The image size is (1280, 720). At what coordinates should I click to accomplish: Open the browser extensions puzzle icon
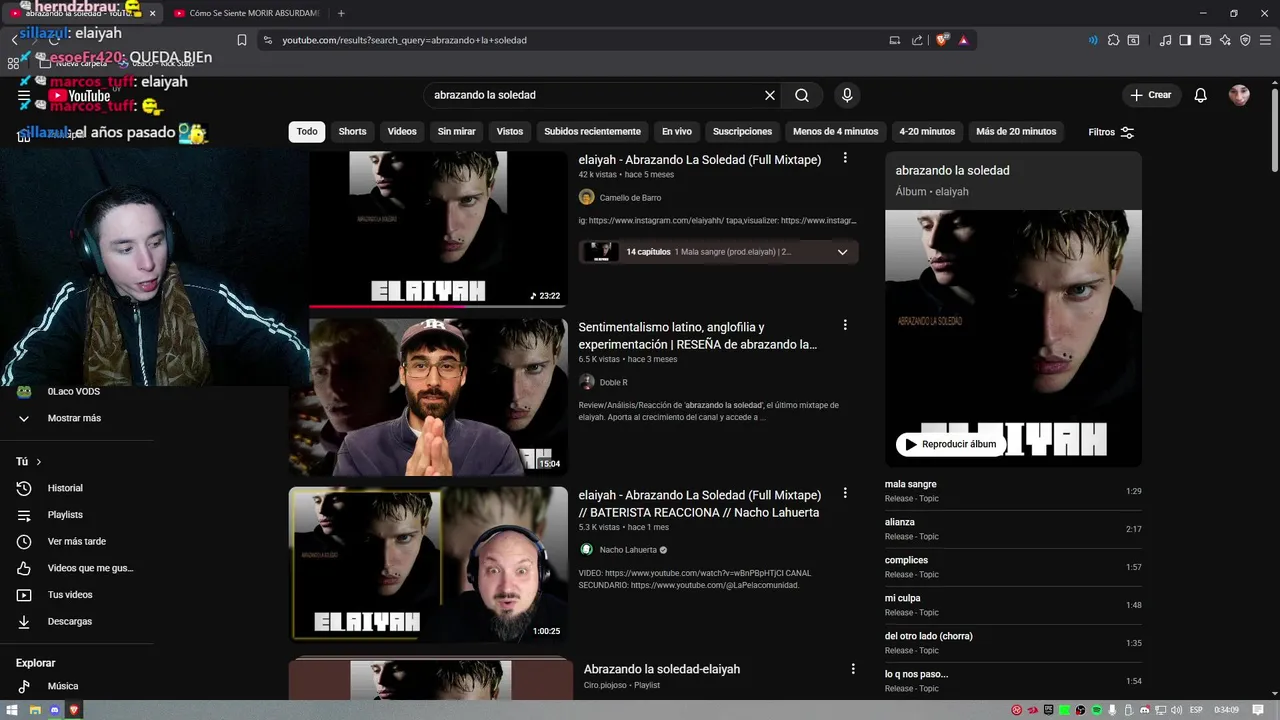click(x=1113, y=40)
